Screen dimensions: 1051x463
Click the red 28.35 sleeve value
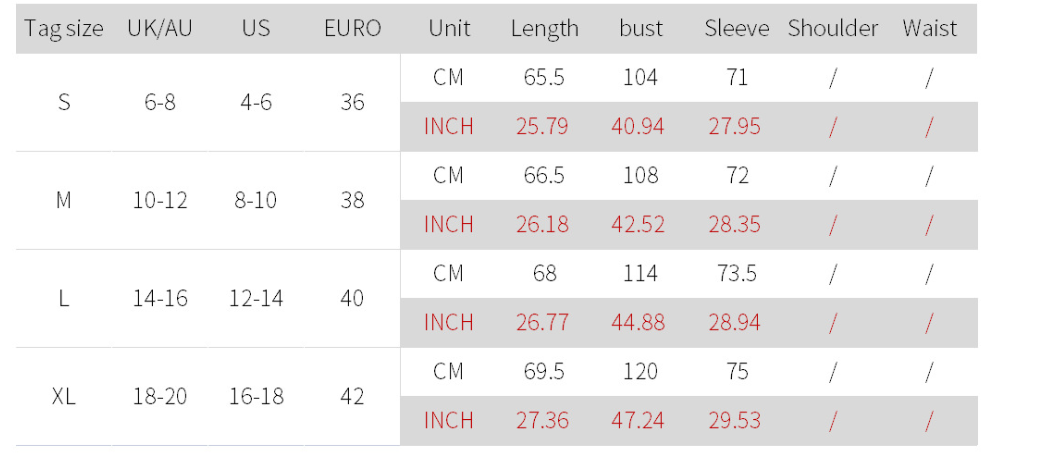point(735,224)
